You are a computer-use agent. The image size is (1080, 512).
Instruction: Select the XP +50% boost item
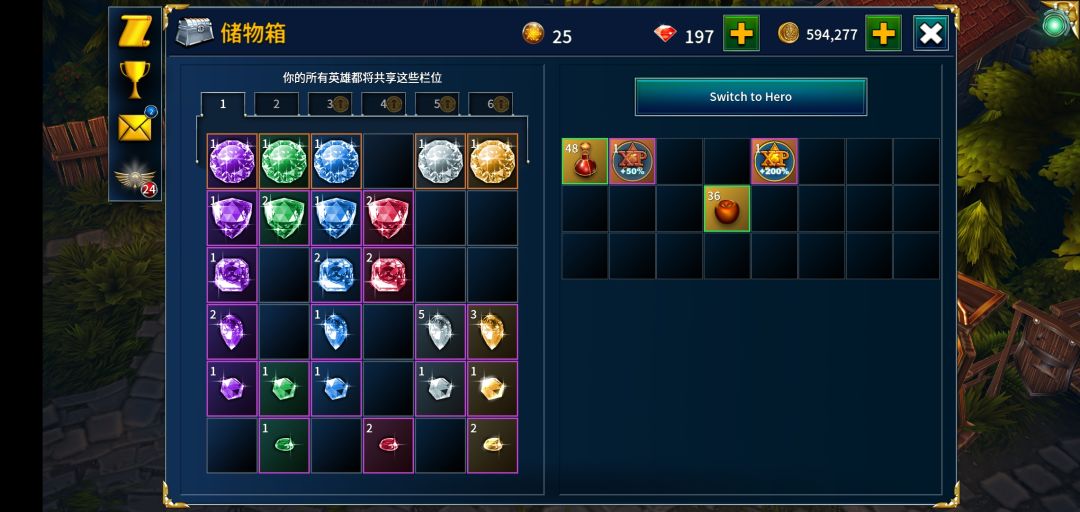[632, 161]
